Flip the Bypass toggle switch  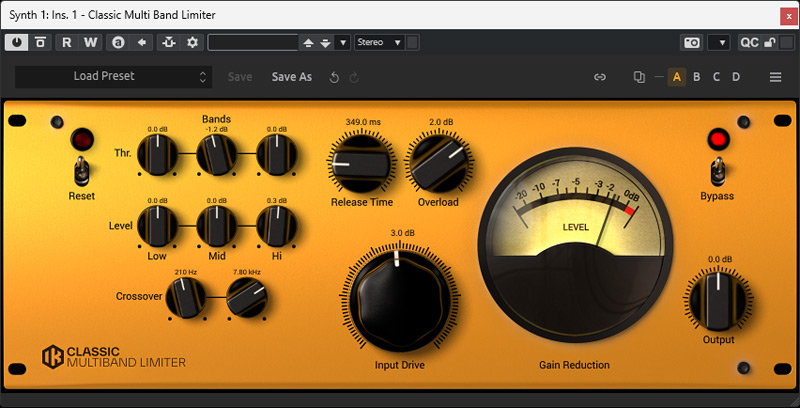point(716,170)
